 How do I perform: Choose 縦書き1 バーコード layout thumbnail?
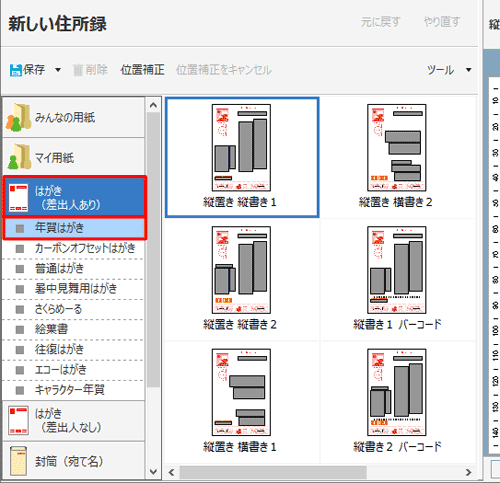pyautogui.click(x=396, y=270)
